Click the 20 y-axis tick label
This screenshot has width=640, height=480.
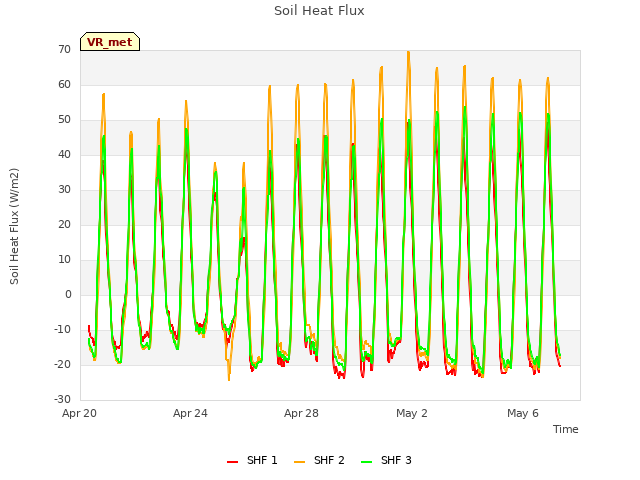(64, 224)
